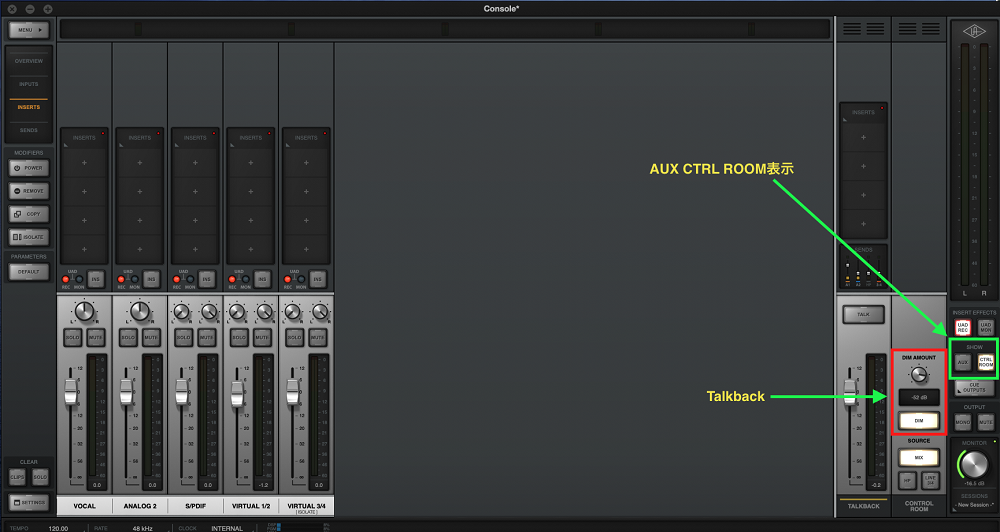The height and width of the screenshot is (532, 1000).
Task: Activate the ISOLATE modifier button
Action: tap(29, 237)
